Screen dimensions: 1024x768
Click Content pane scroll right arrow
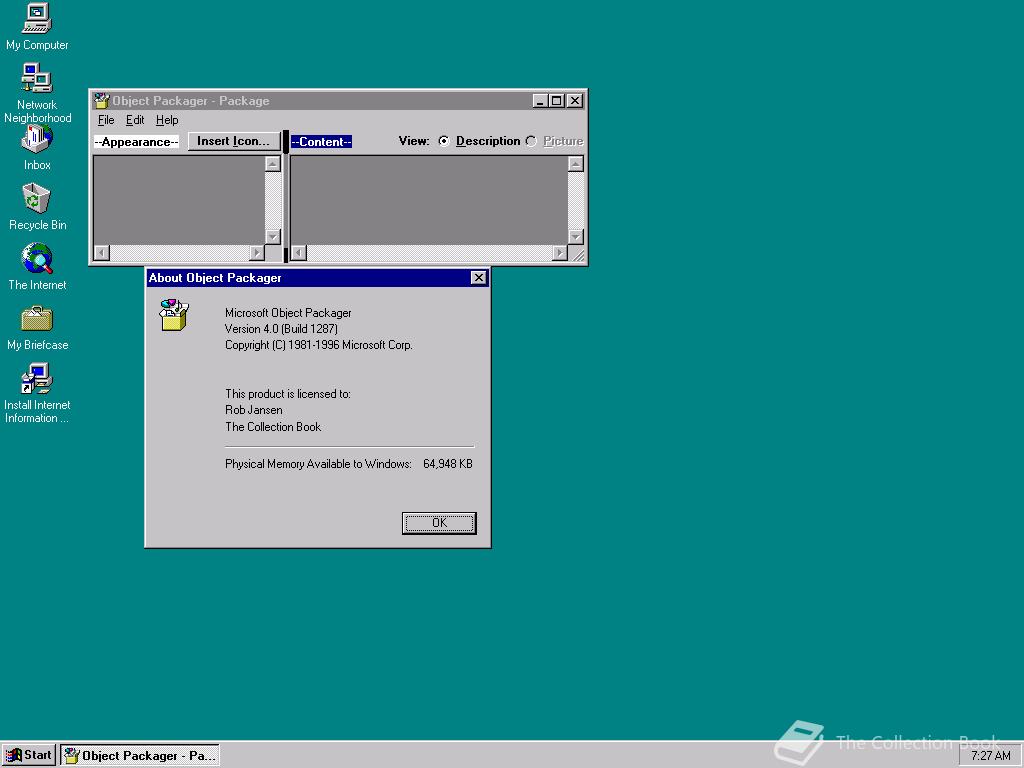click(560, 253)
